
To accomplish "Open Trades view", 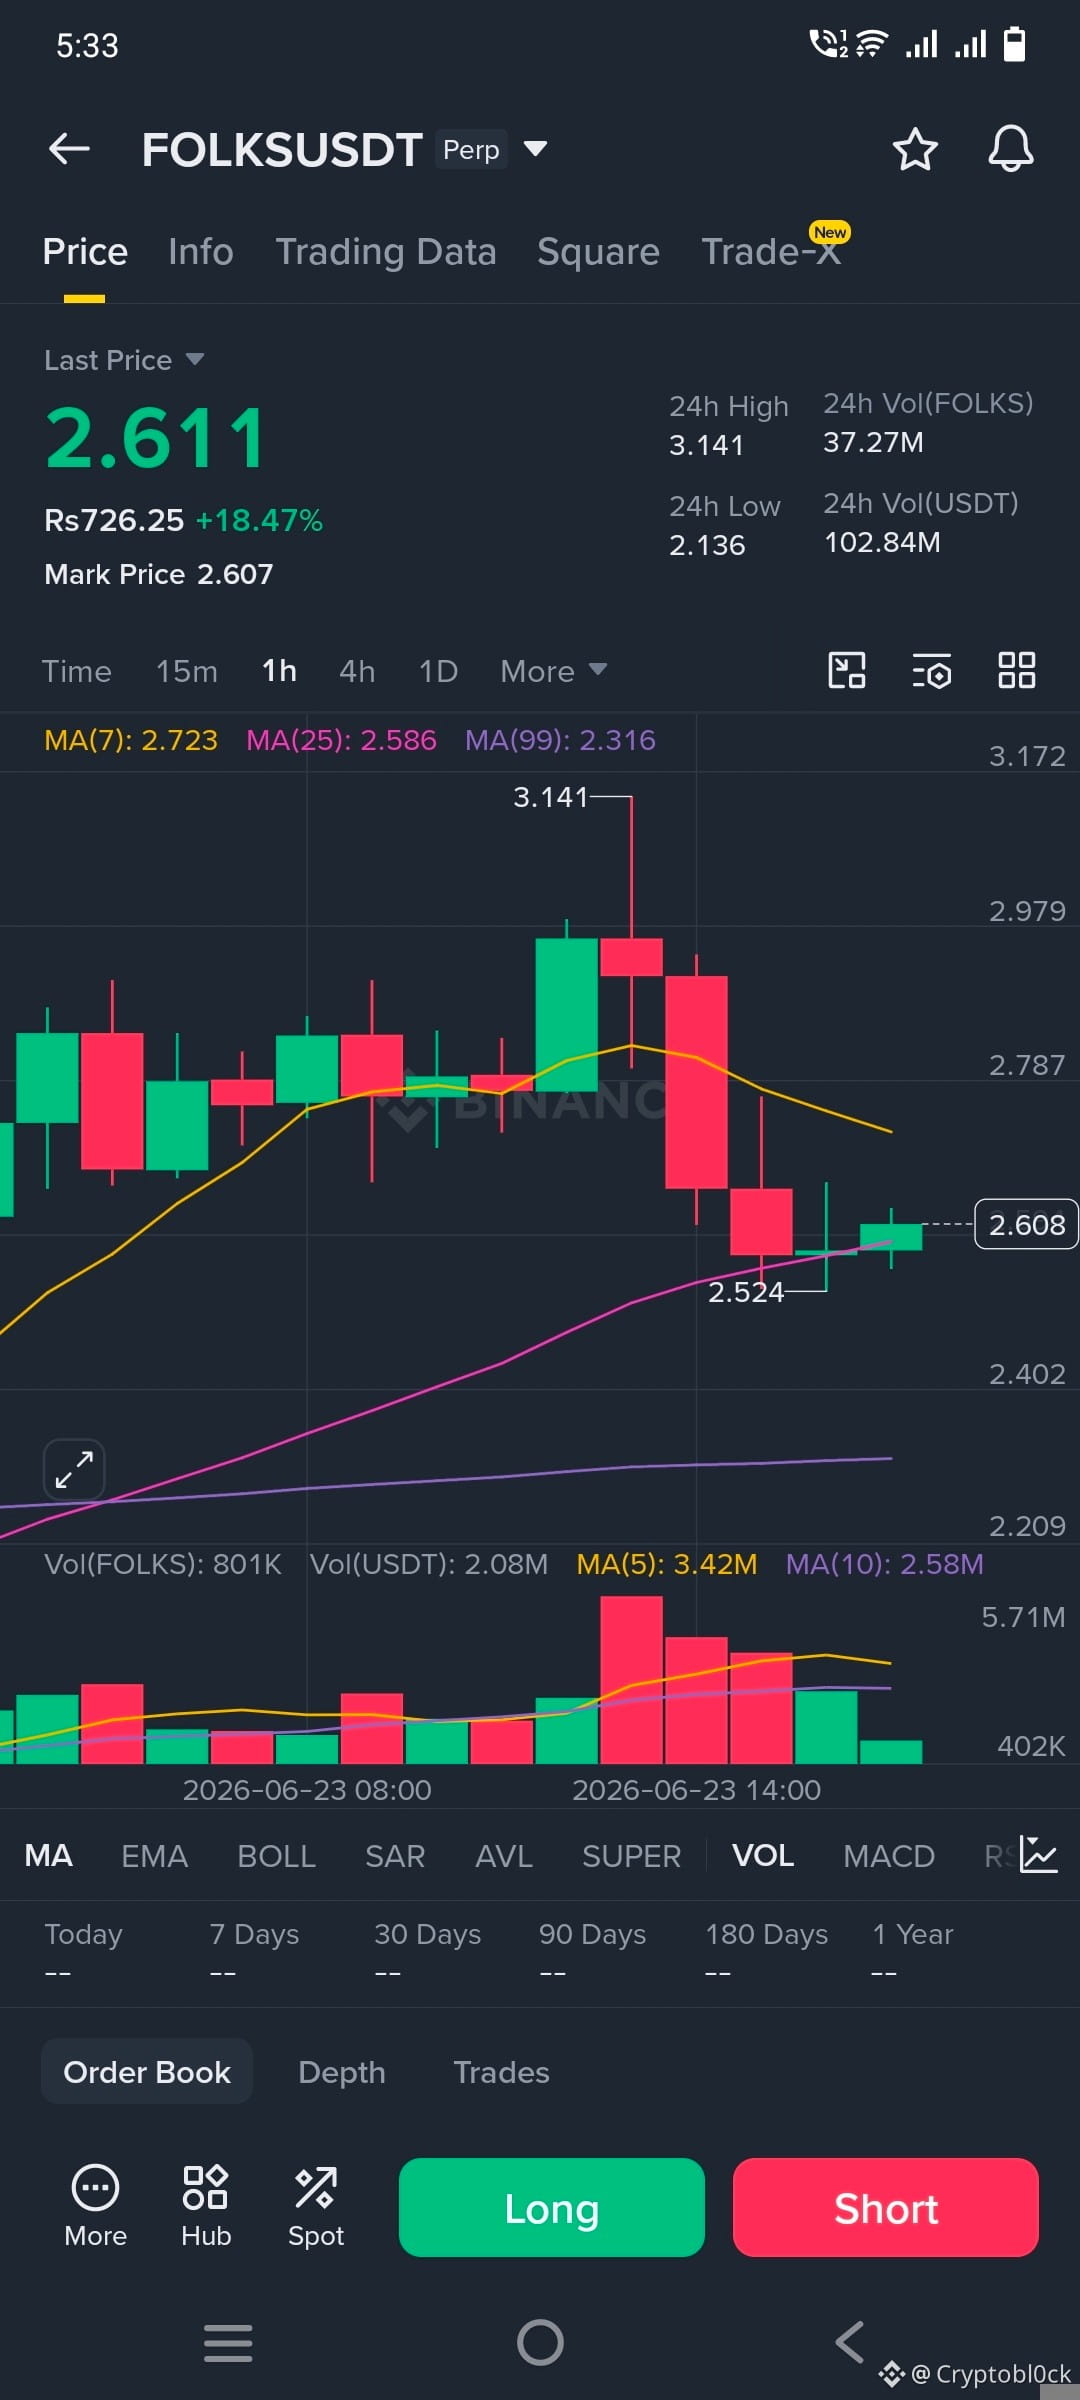I will point(501,2072).
